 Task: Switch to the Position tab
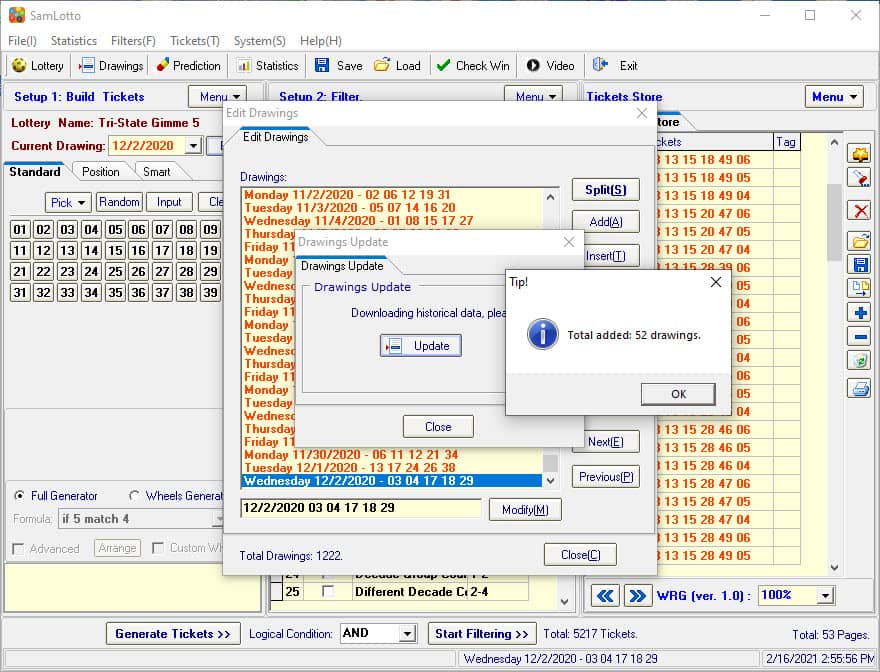tap(100, 172)
